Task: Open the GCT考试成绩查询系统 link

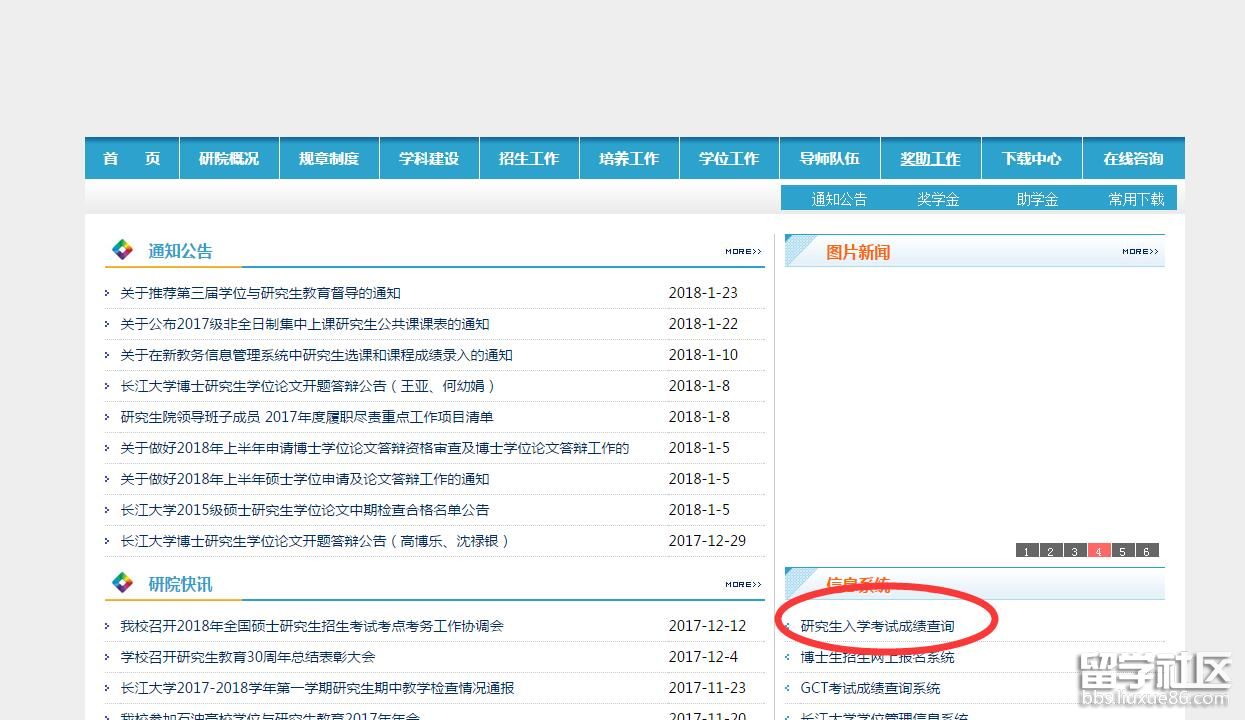Action: tap(870, 688)
